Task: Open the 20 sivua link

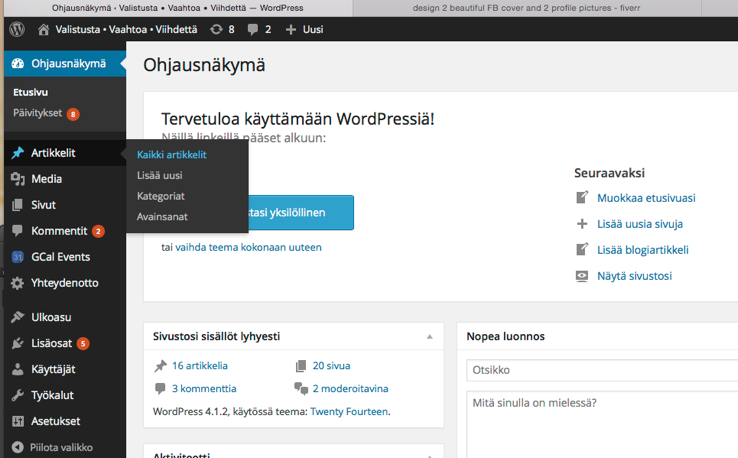Action: click(x=331, y=366)
